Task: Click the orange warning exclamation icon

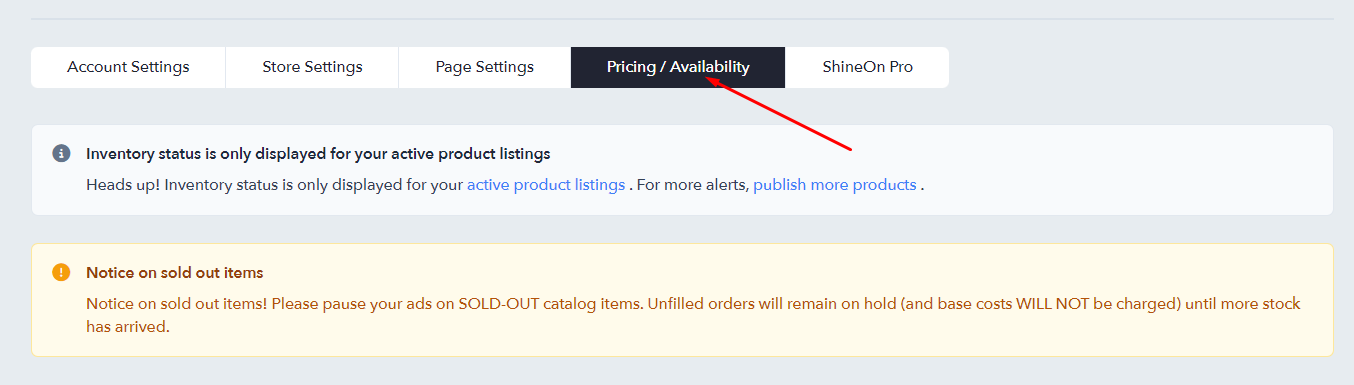Action: [61, 272]
